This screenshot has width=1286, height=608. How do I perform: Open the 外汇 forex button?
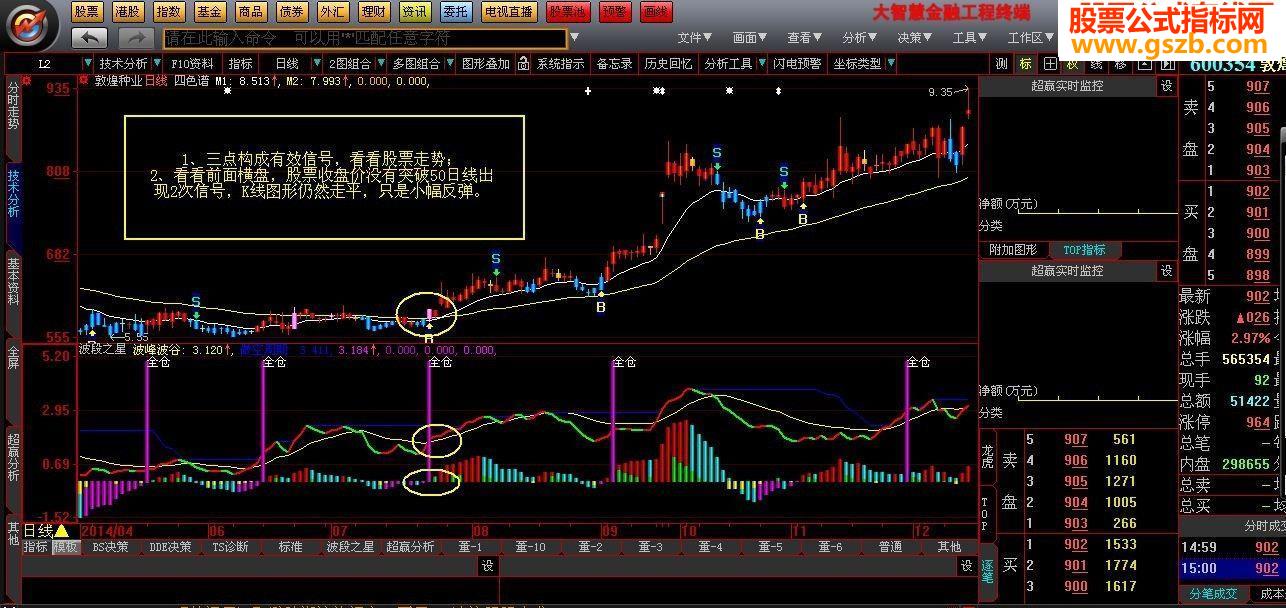click(x=332, y=12)
